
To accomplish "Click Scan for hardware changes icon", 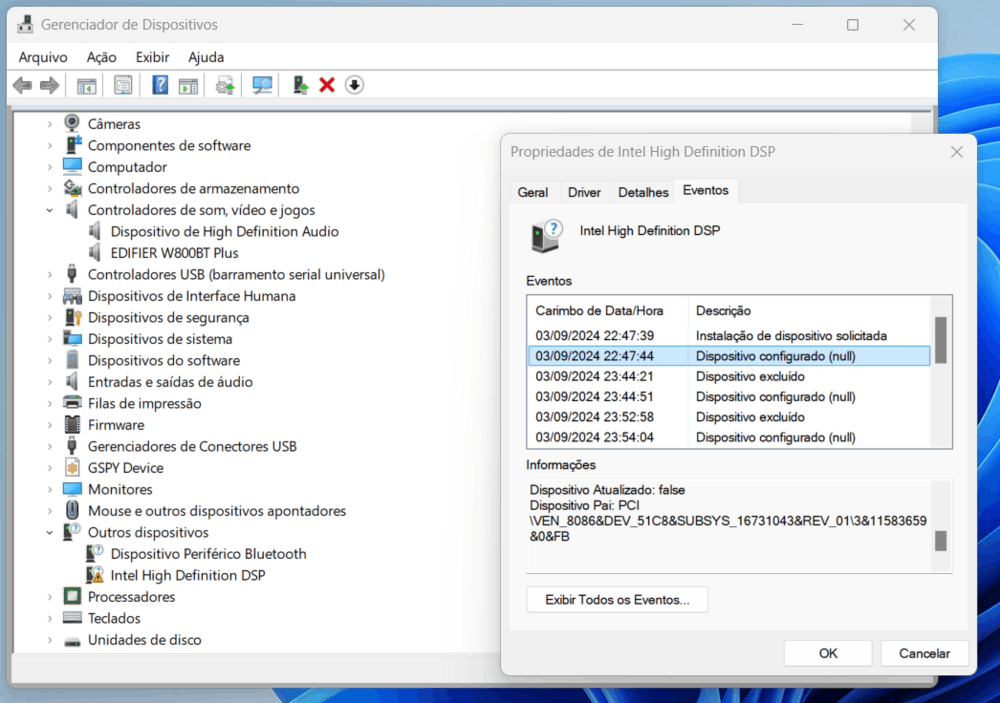I will [260, 84].
